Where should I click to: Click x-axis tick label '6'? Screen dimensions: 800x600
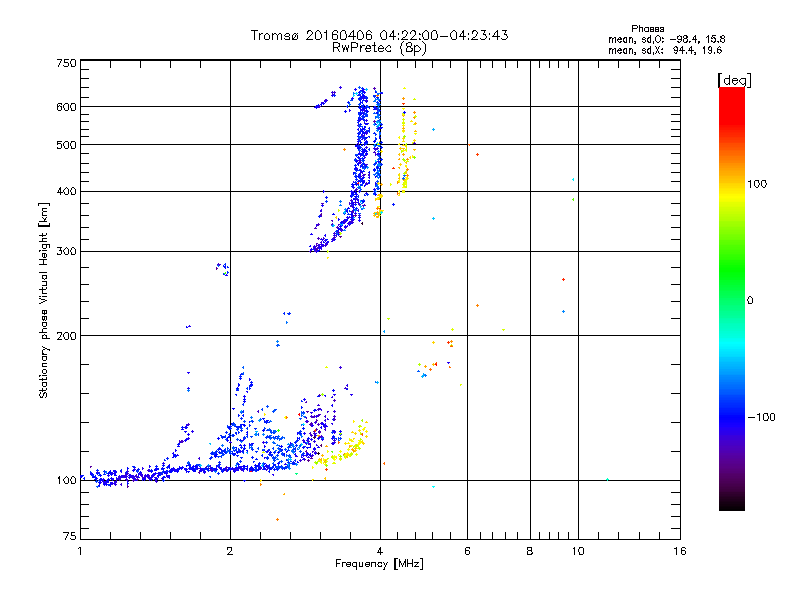(467, 551)
